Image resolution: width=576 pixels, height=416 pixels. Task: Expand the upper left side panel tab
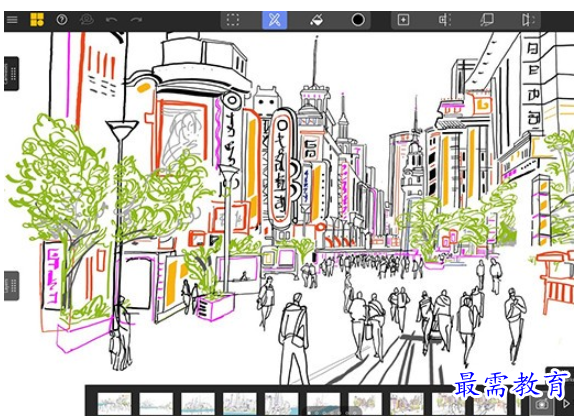tap(11, 73)
